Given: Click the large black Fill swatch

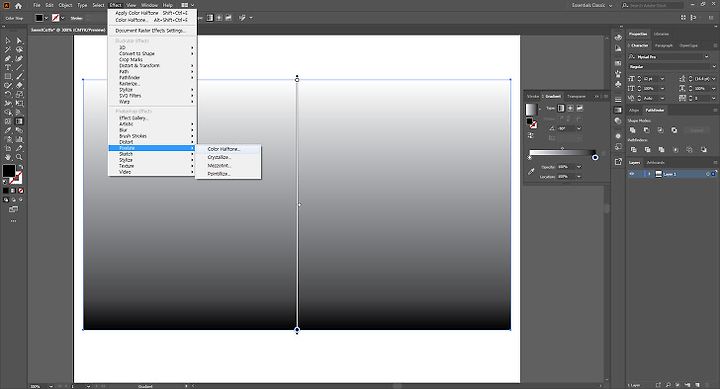Looking at the screenshot, I should coord(9,171).
